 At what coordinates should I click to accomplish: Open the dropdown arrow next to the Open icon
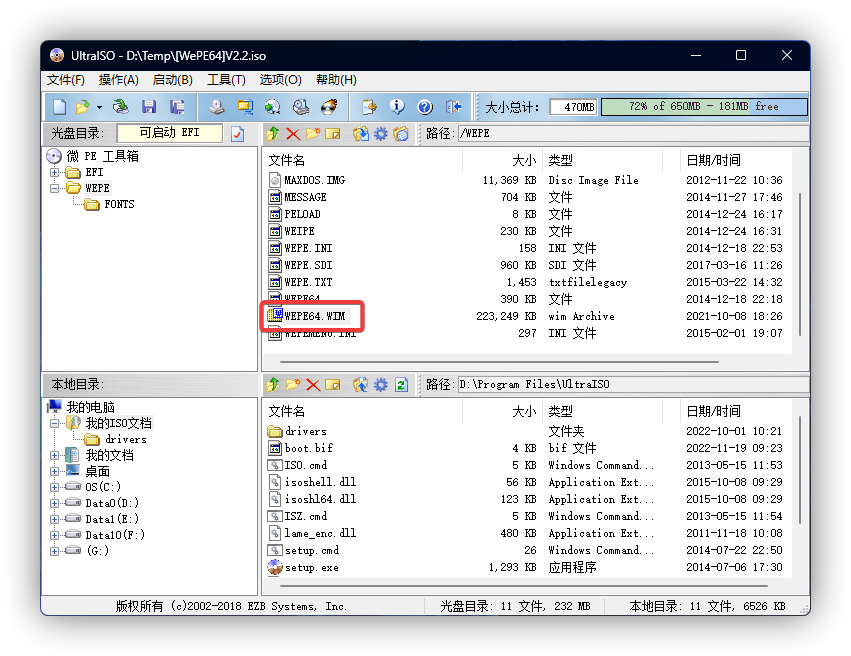click(x=97, y=106)
